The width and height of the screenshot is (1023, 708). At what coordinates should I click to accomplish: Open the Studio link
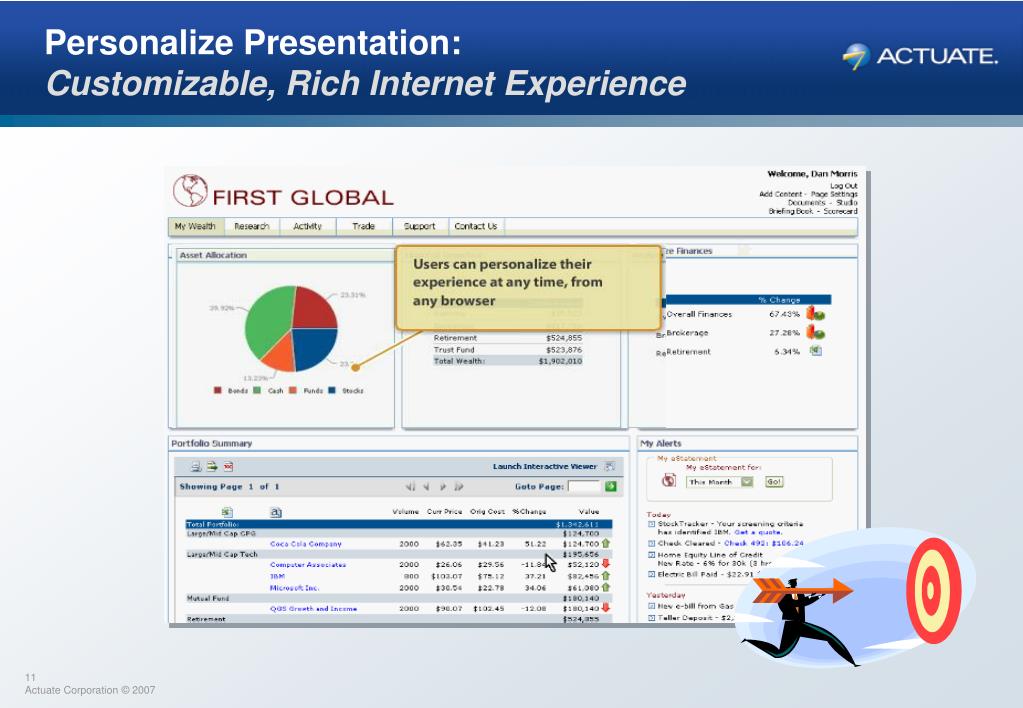point(847,202)
